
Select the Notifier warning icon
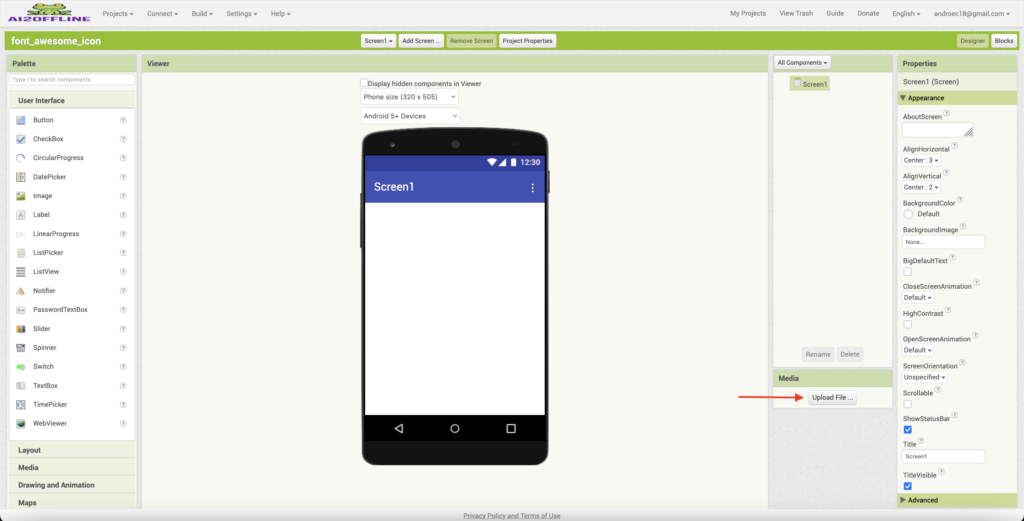[x=21, y=291]
